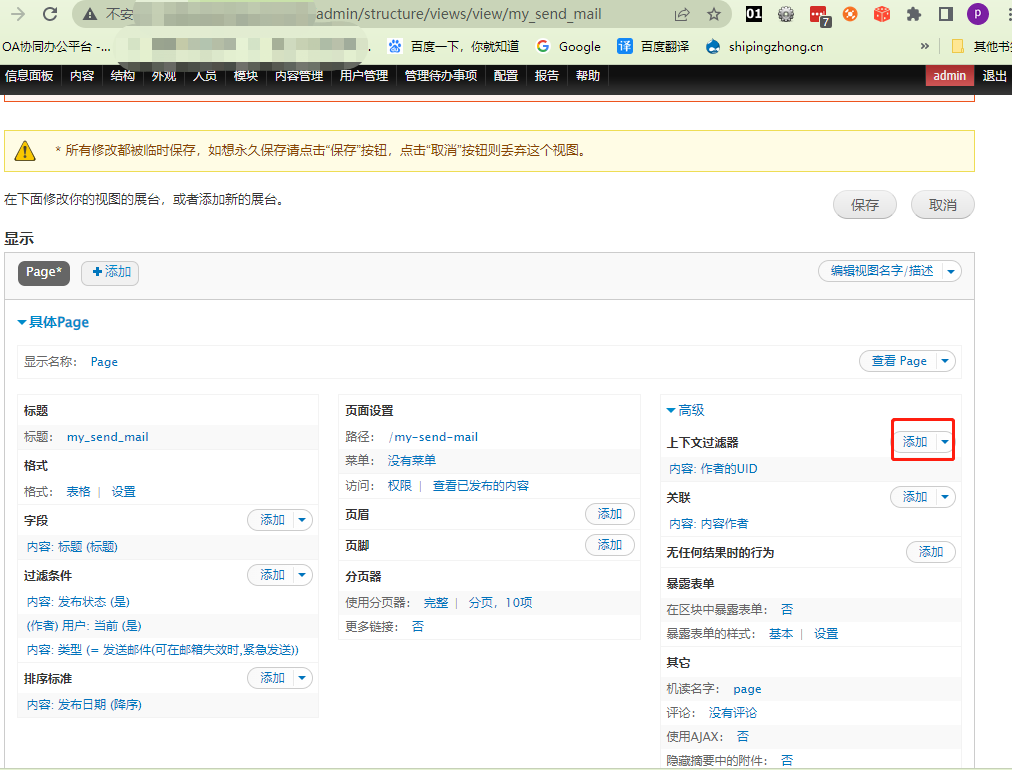Click 添加 button for 页眉
This screenshot has height=770, width=1012.
point(609,514)
